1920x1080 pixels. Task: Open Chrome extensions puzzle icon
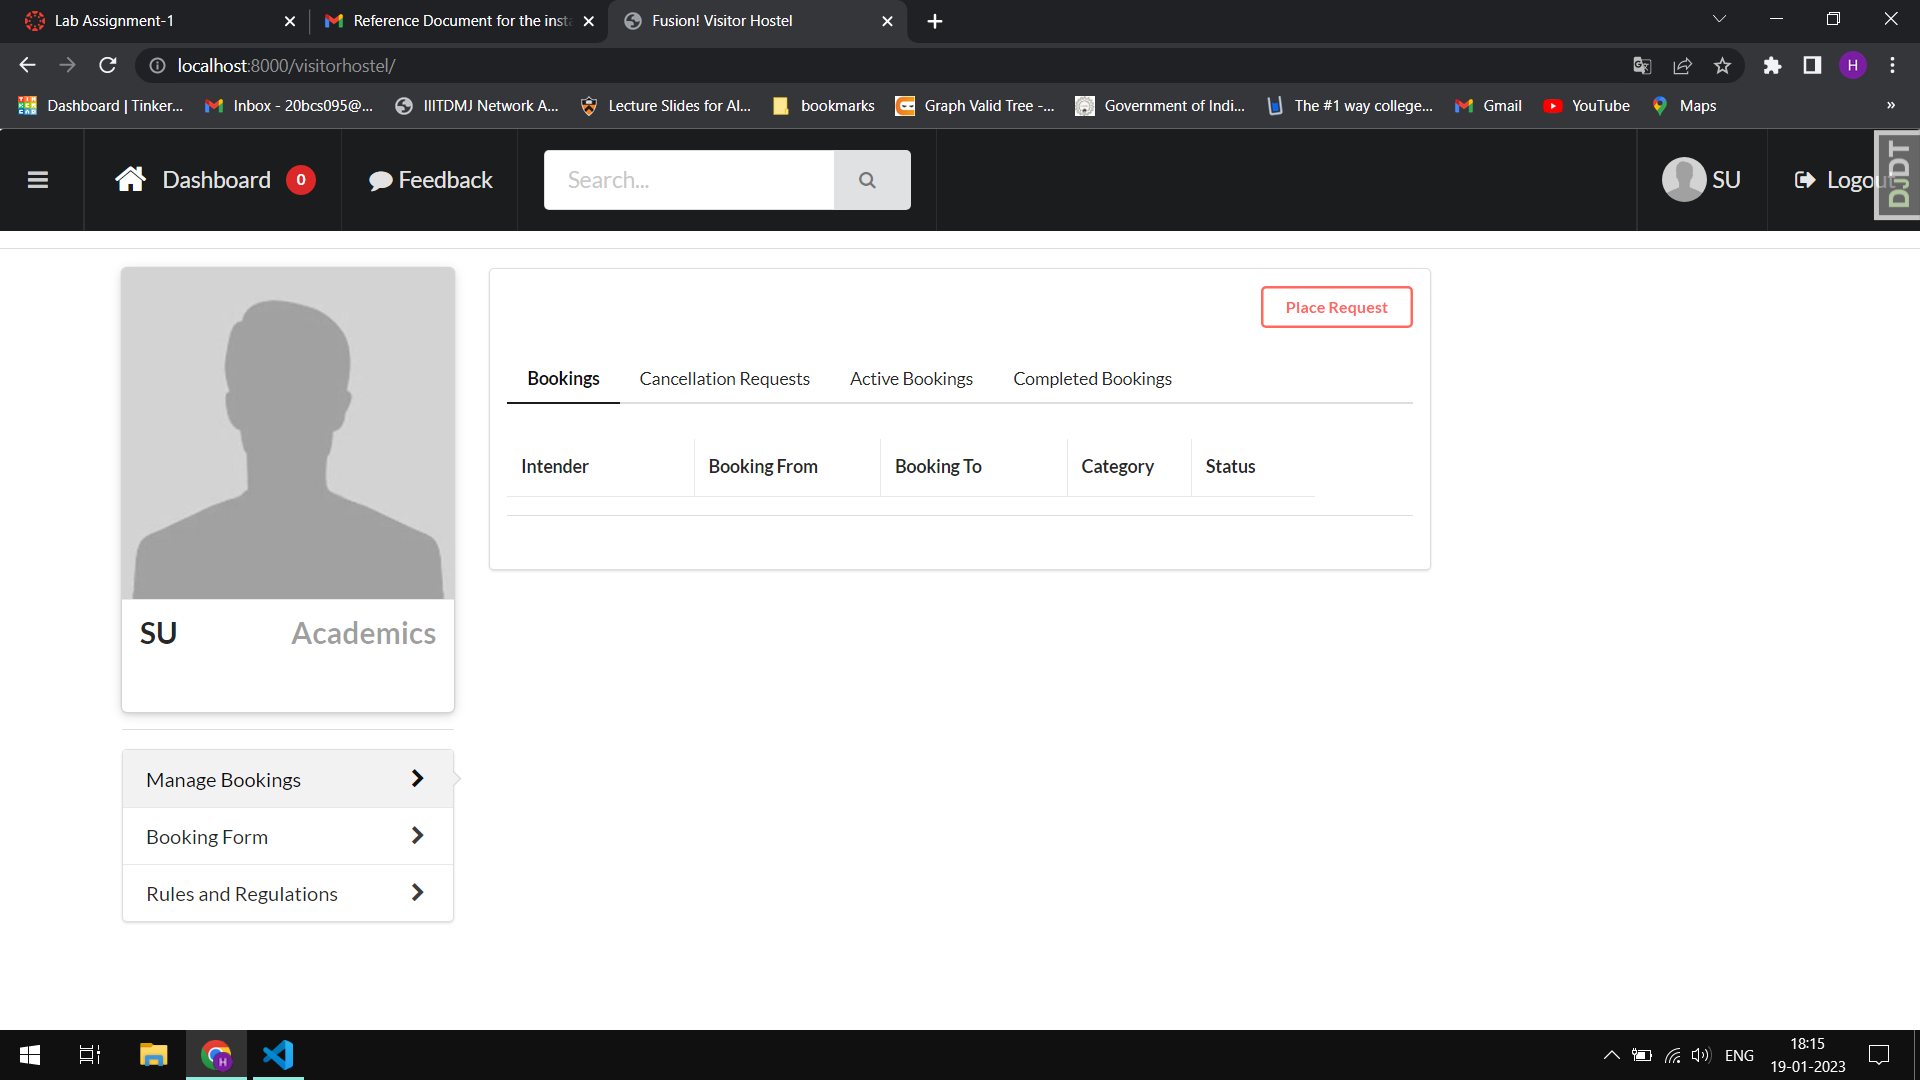1772,66
